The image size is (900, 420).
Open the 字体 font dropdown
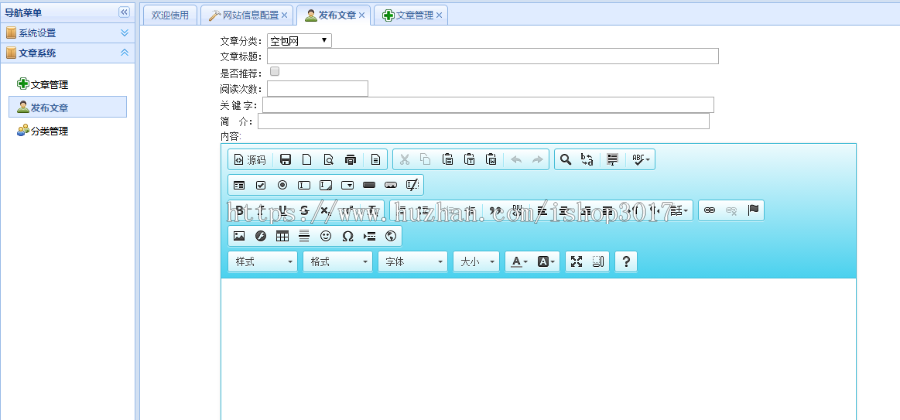[411, 261]
